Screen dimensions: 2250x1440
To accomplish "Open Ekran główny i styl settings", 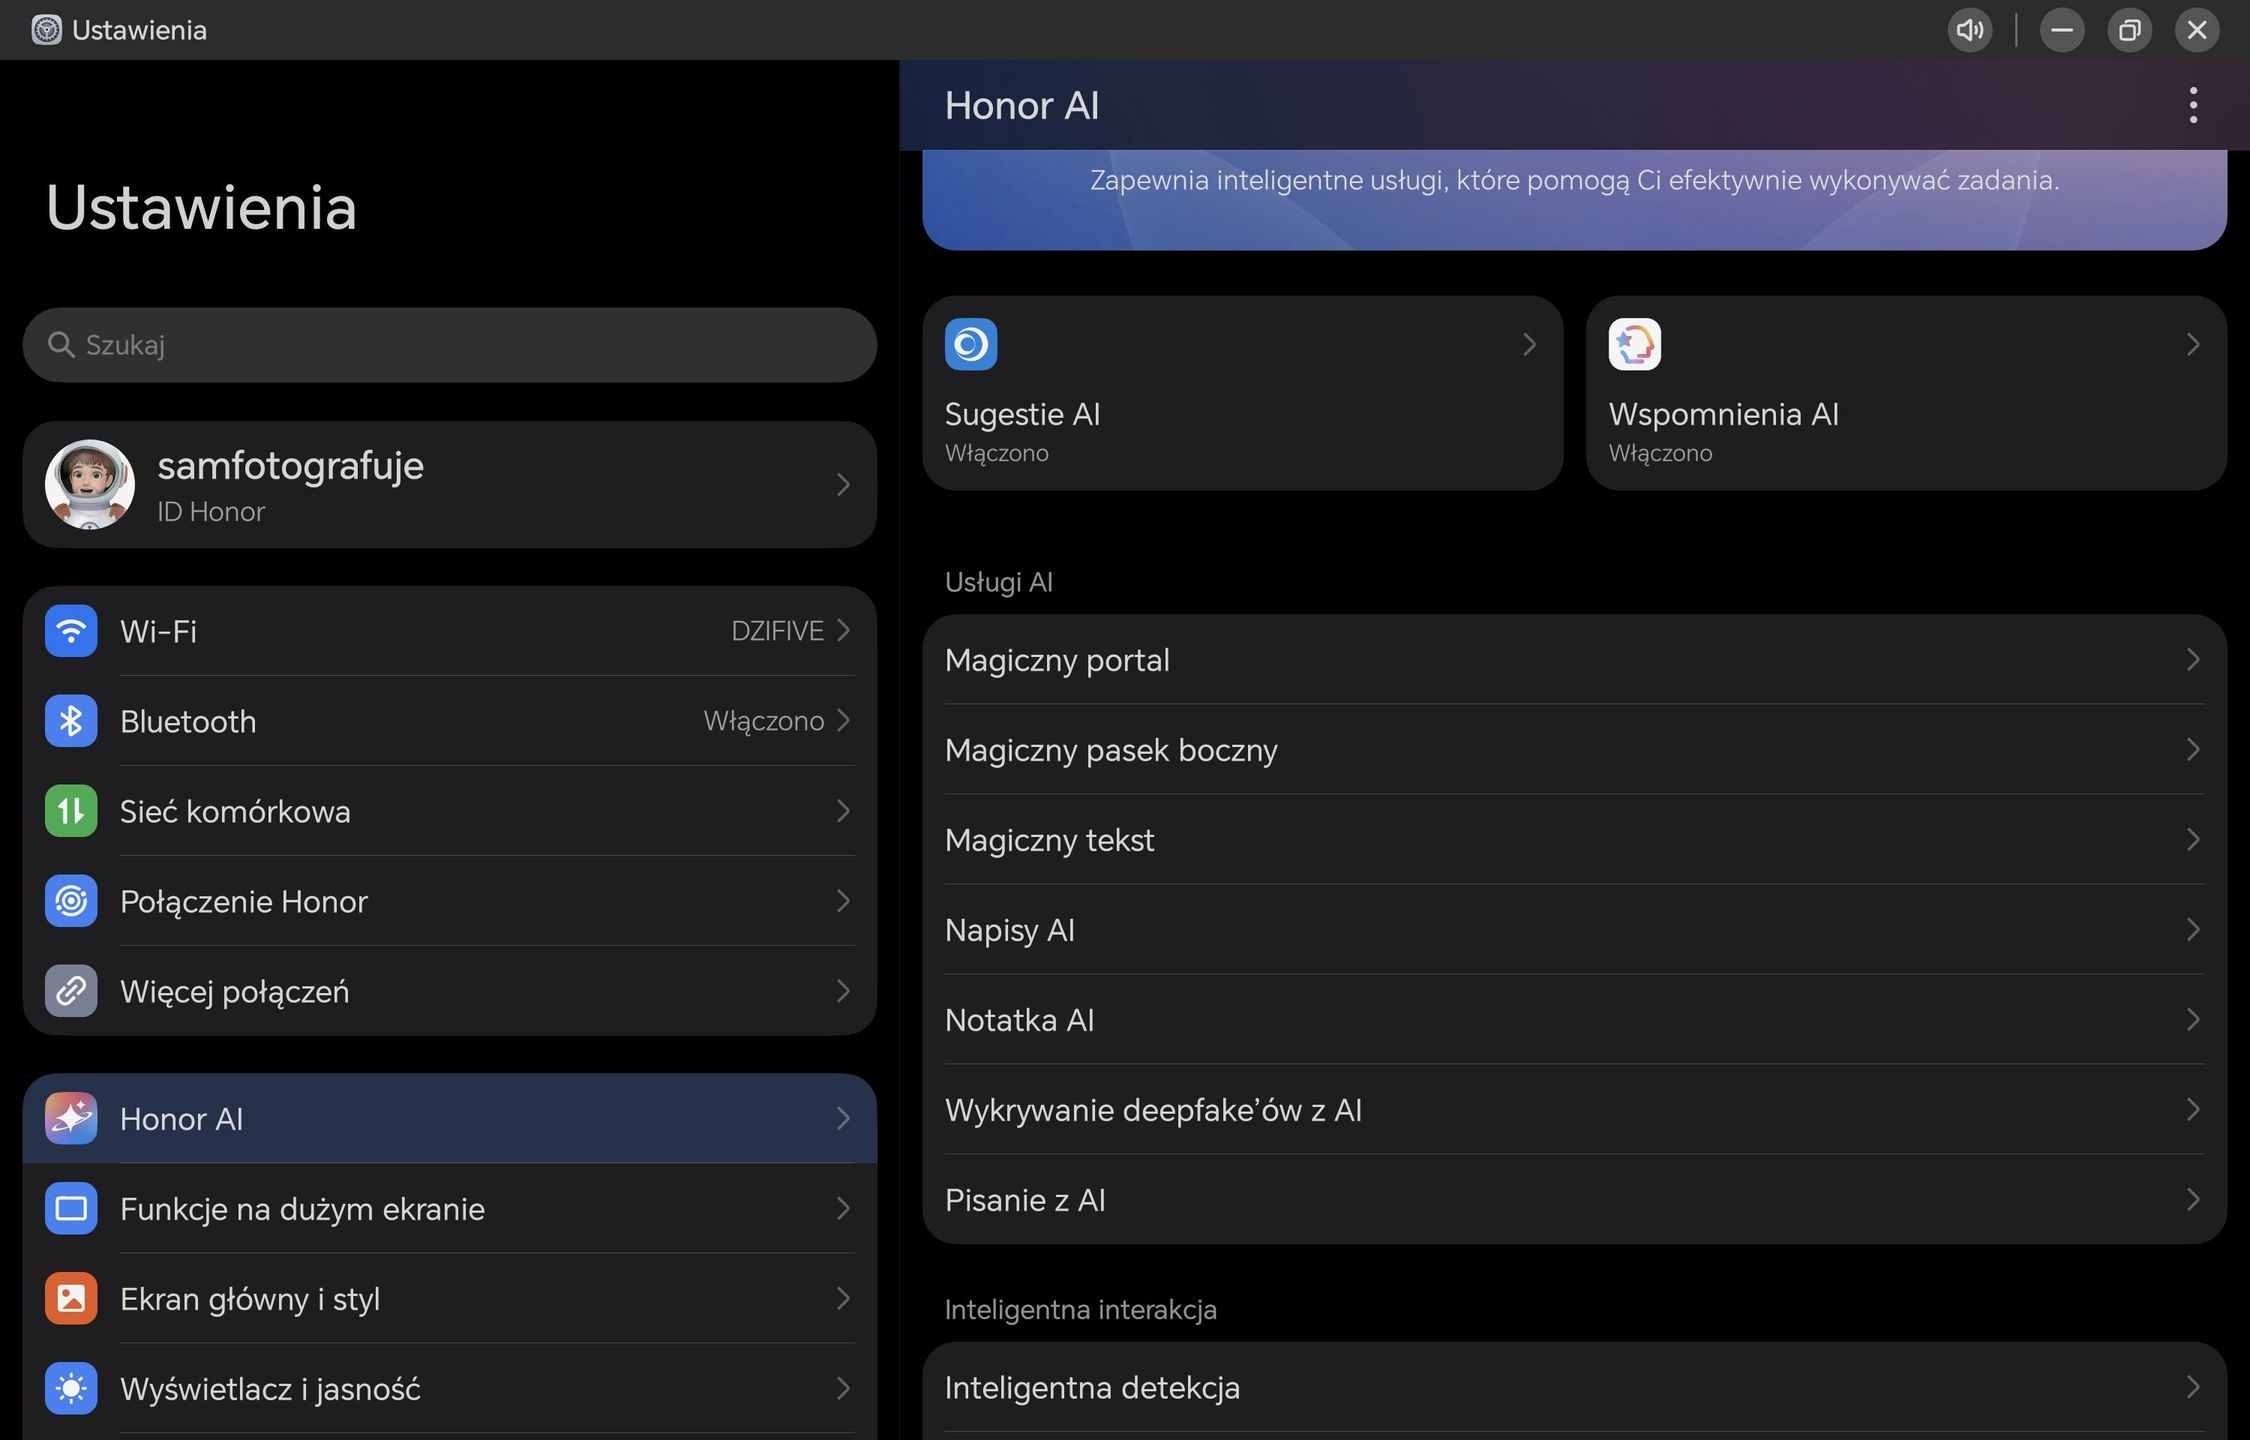I will pyautogui.click(x=450, y=1298).
